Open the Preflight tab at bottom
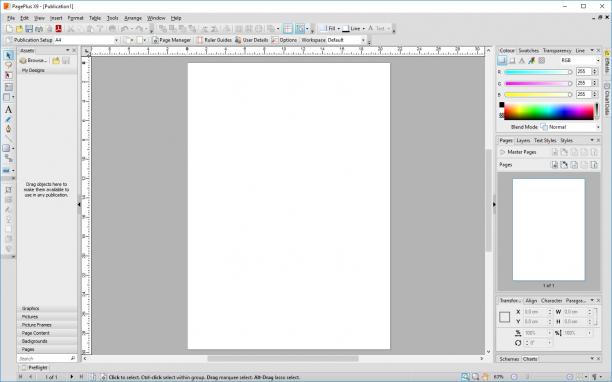Screen dimensions: 612x382 (x=34, y=368)
